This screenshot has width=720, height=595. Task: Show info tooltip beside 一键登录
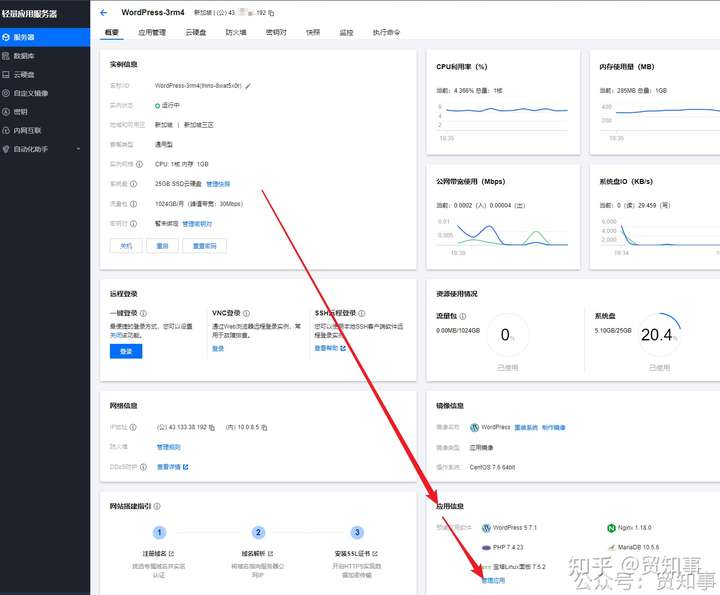[x=143, y=313]
